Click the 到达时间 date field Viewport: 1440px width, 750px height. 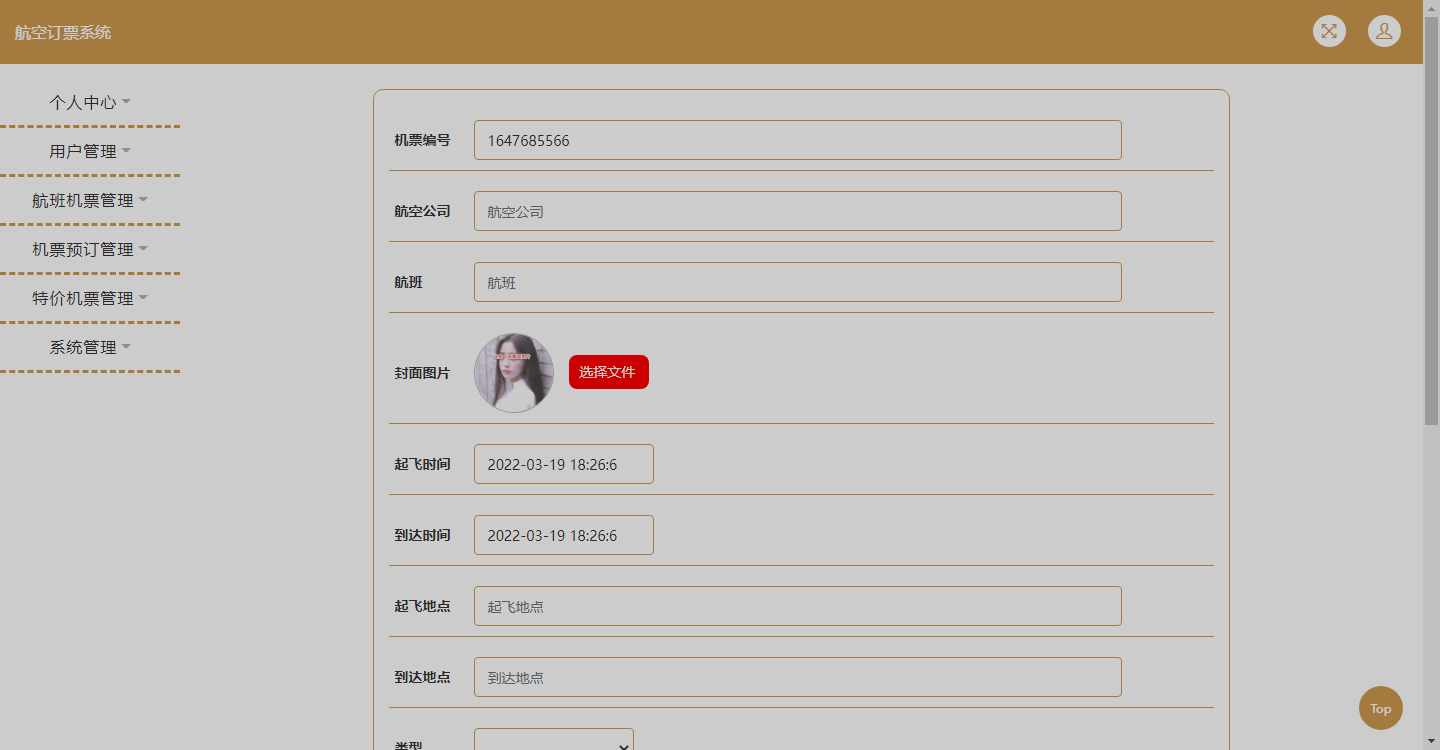coord(563,535)
